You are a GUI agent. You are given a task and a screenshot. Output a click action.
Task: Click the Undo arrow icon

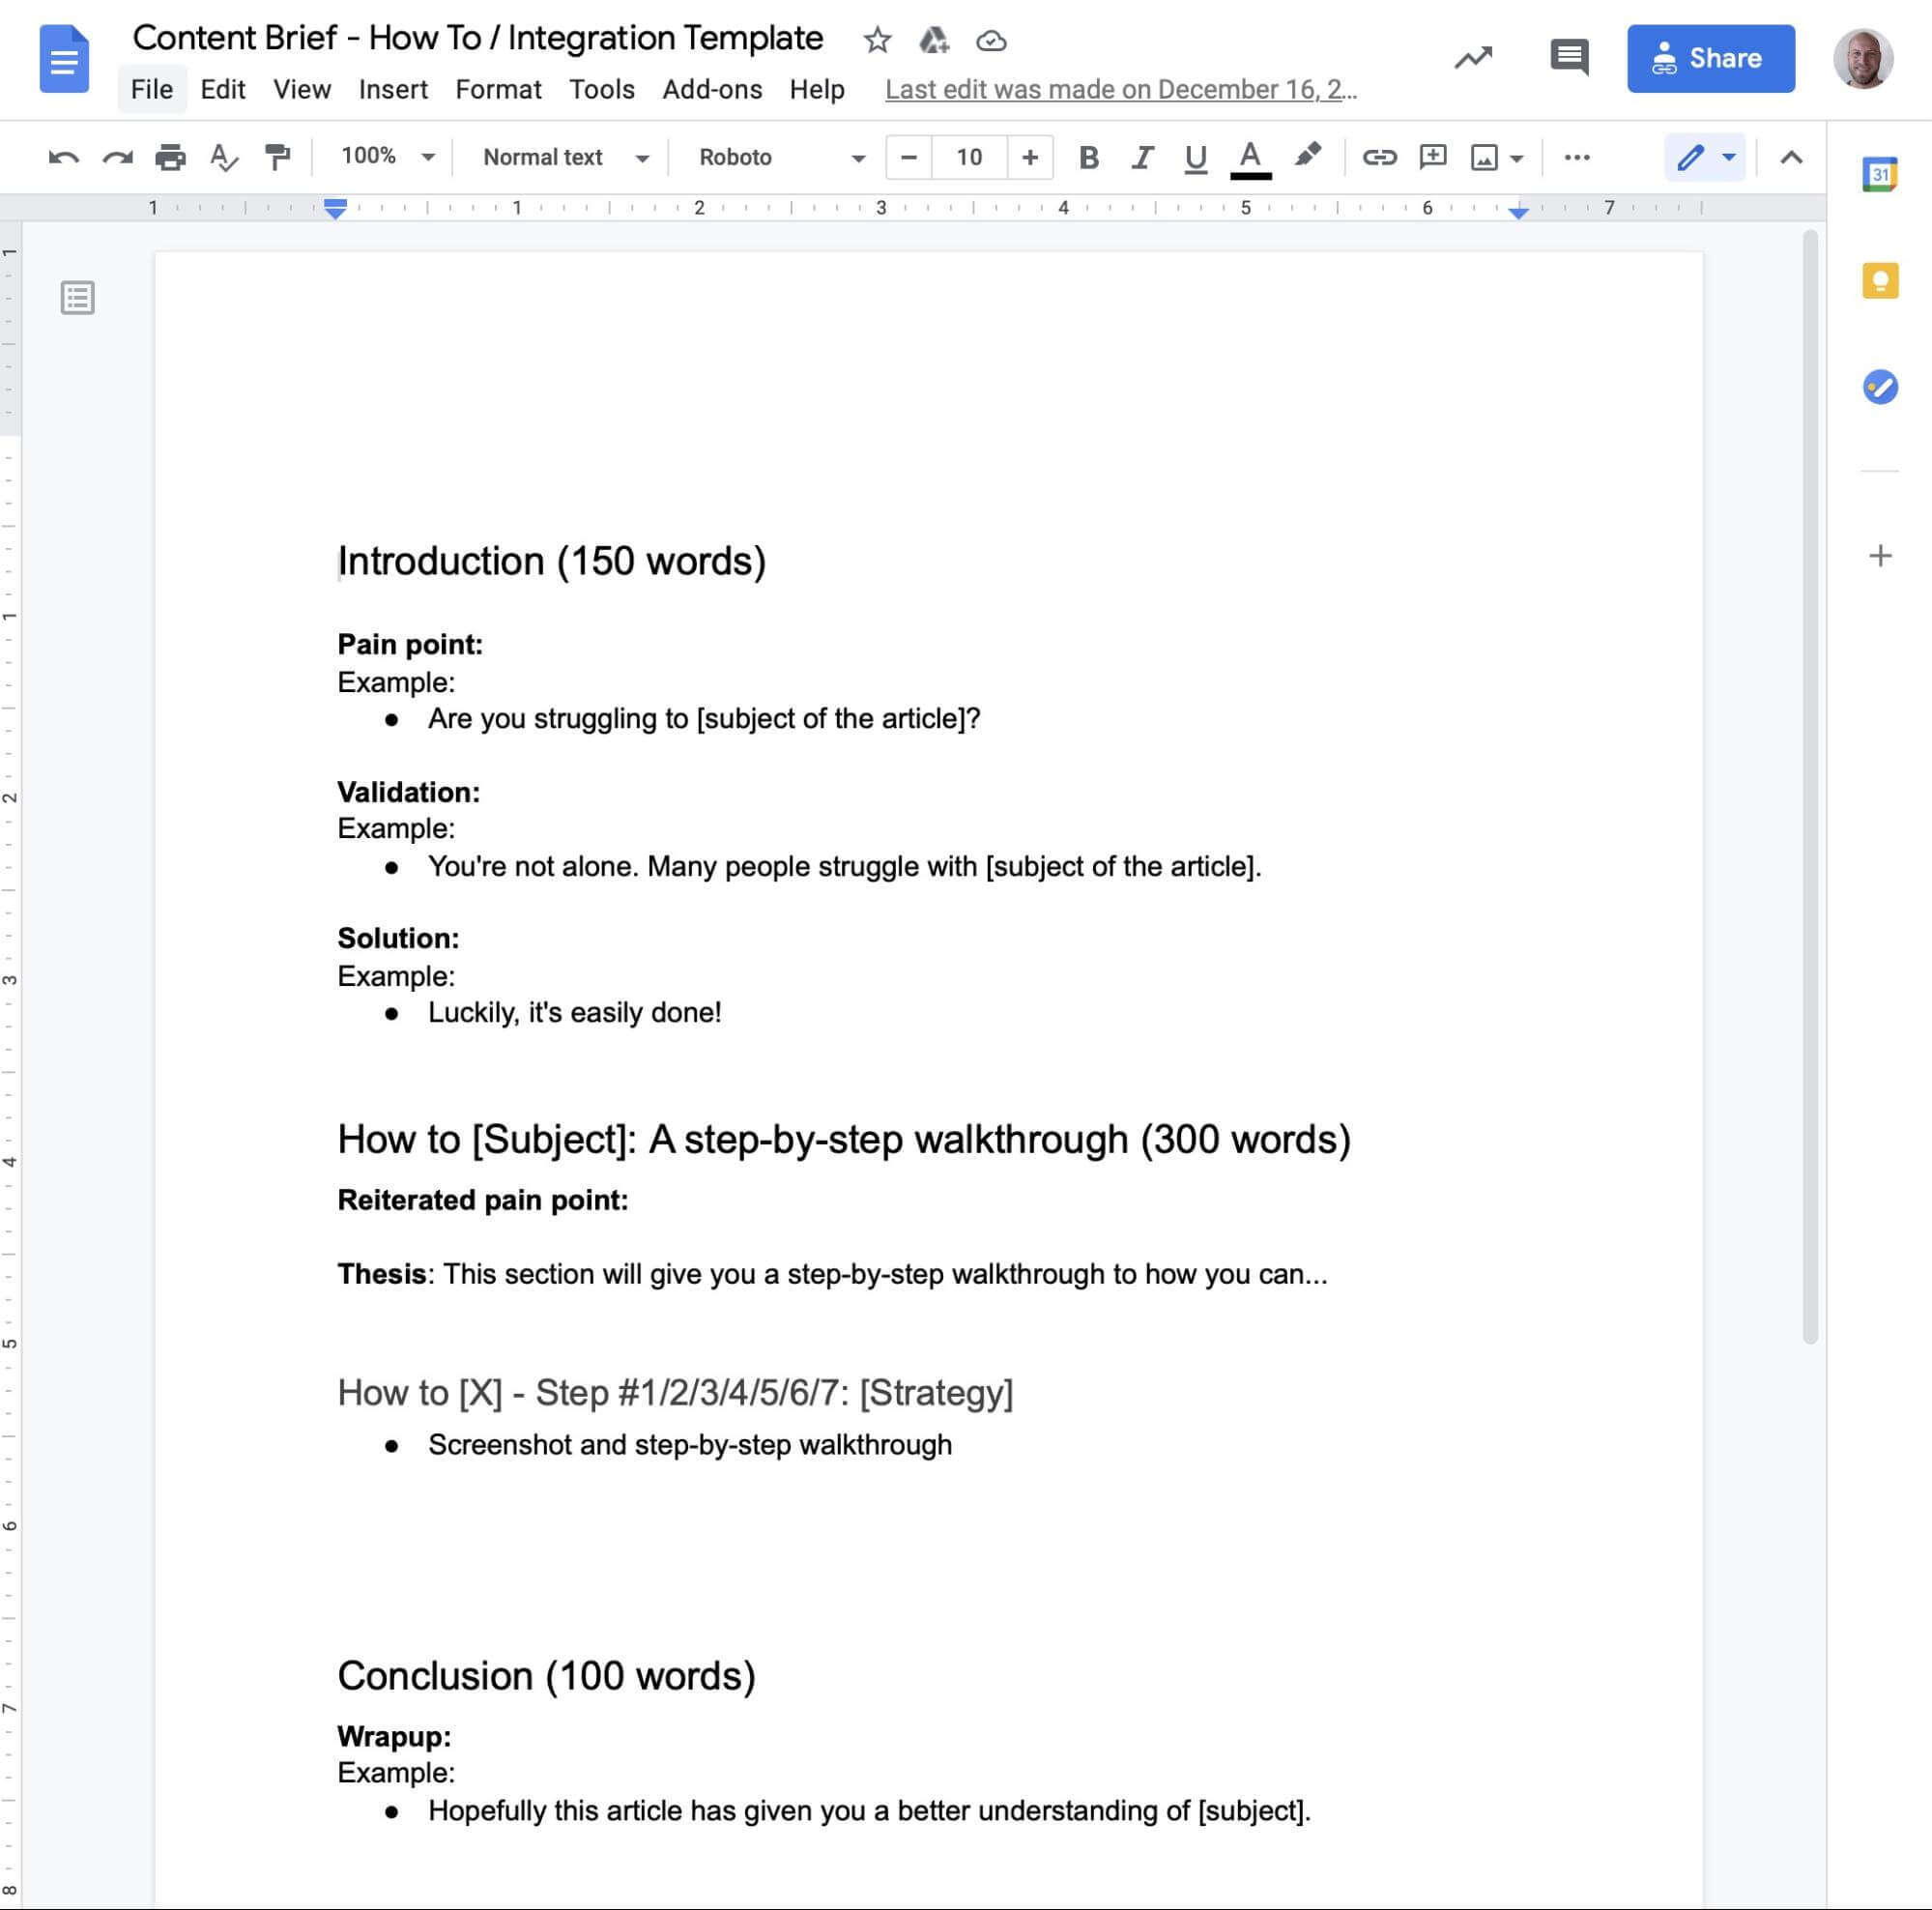(63, 158)
